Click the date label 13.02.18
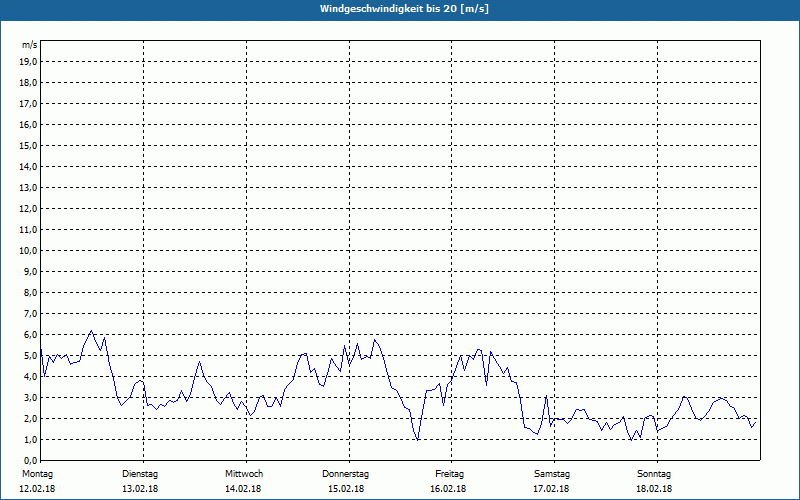800x500 pixels. point(140,489)
